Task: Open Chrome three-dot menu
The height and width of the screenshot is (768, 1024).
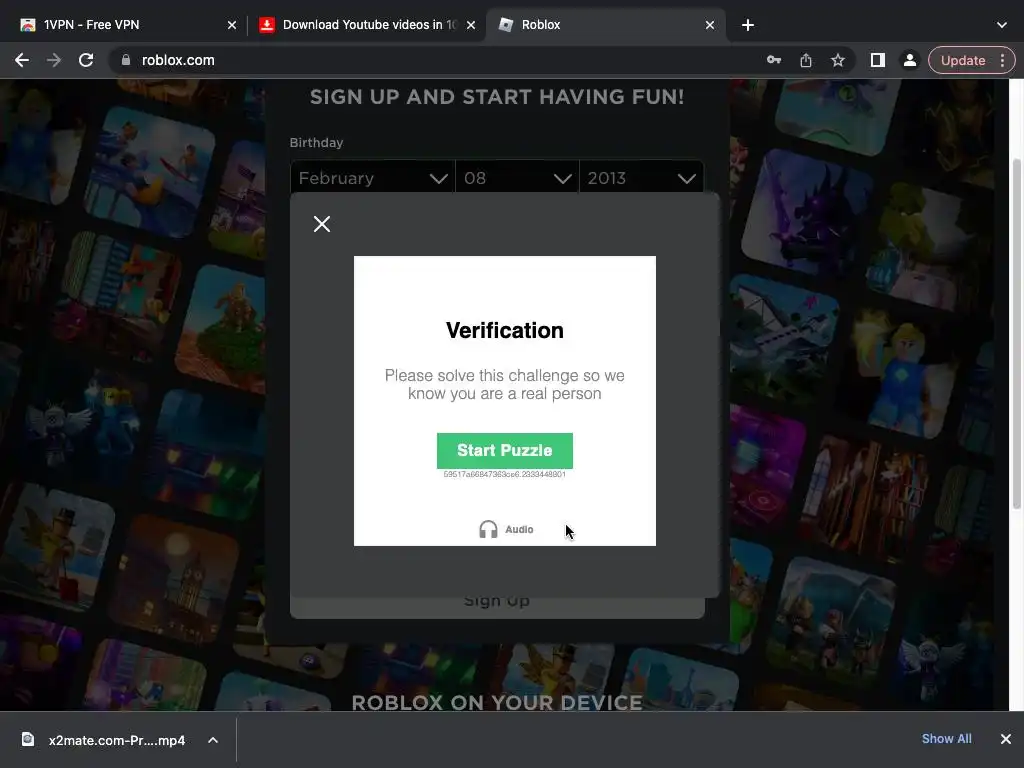Action: (x=1002, y=60)
